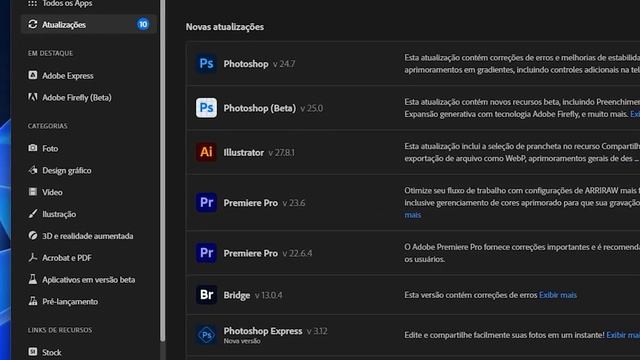Viewport: 640px width, 360px height.
Task: Open 3D e realidade aumentada category
Action: 88,236
